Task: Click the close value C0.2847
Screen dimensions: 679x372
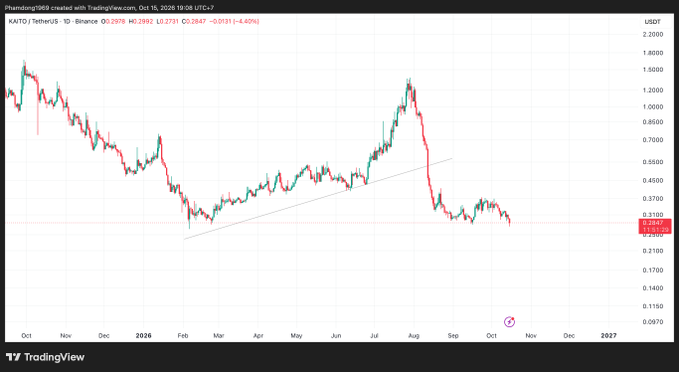Action: pos(194,21)
